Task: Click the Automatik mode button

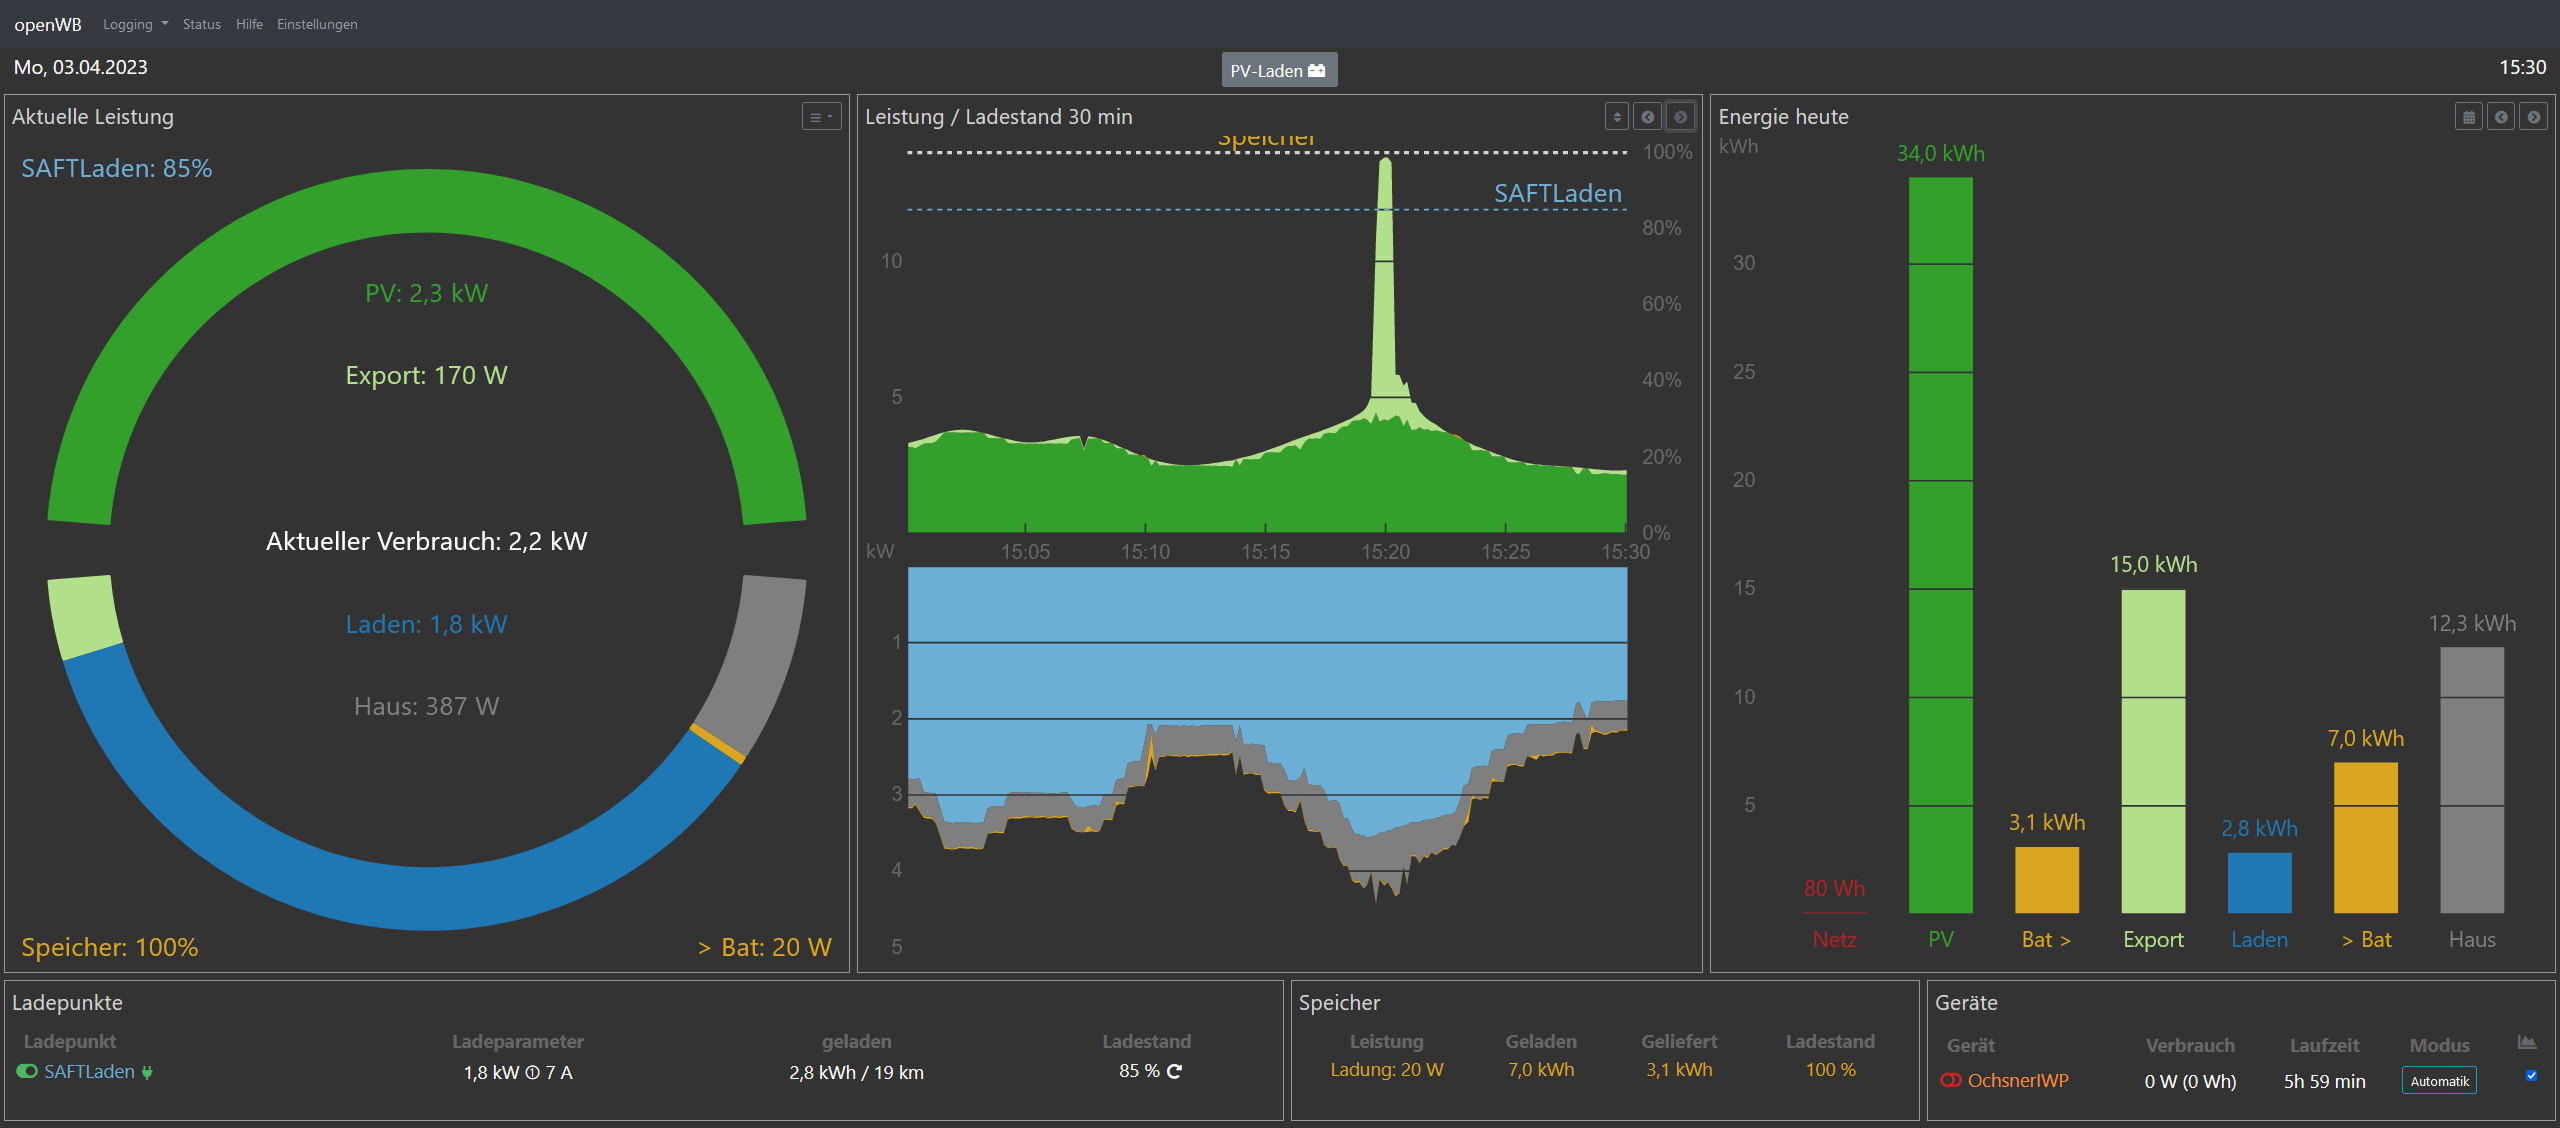Action: pos(2439,1081)
